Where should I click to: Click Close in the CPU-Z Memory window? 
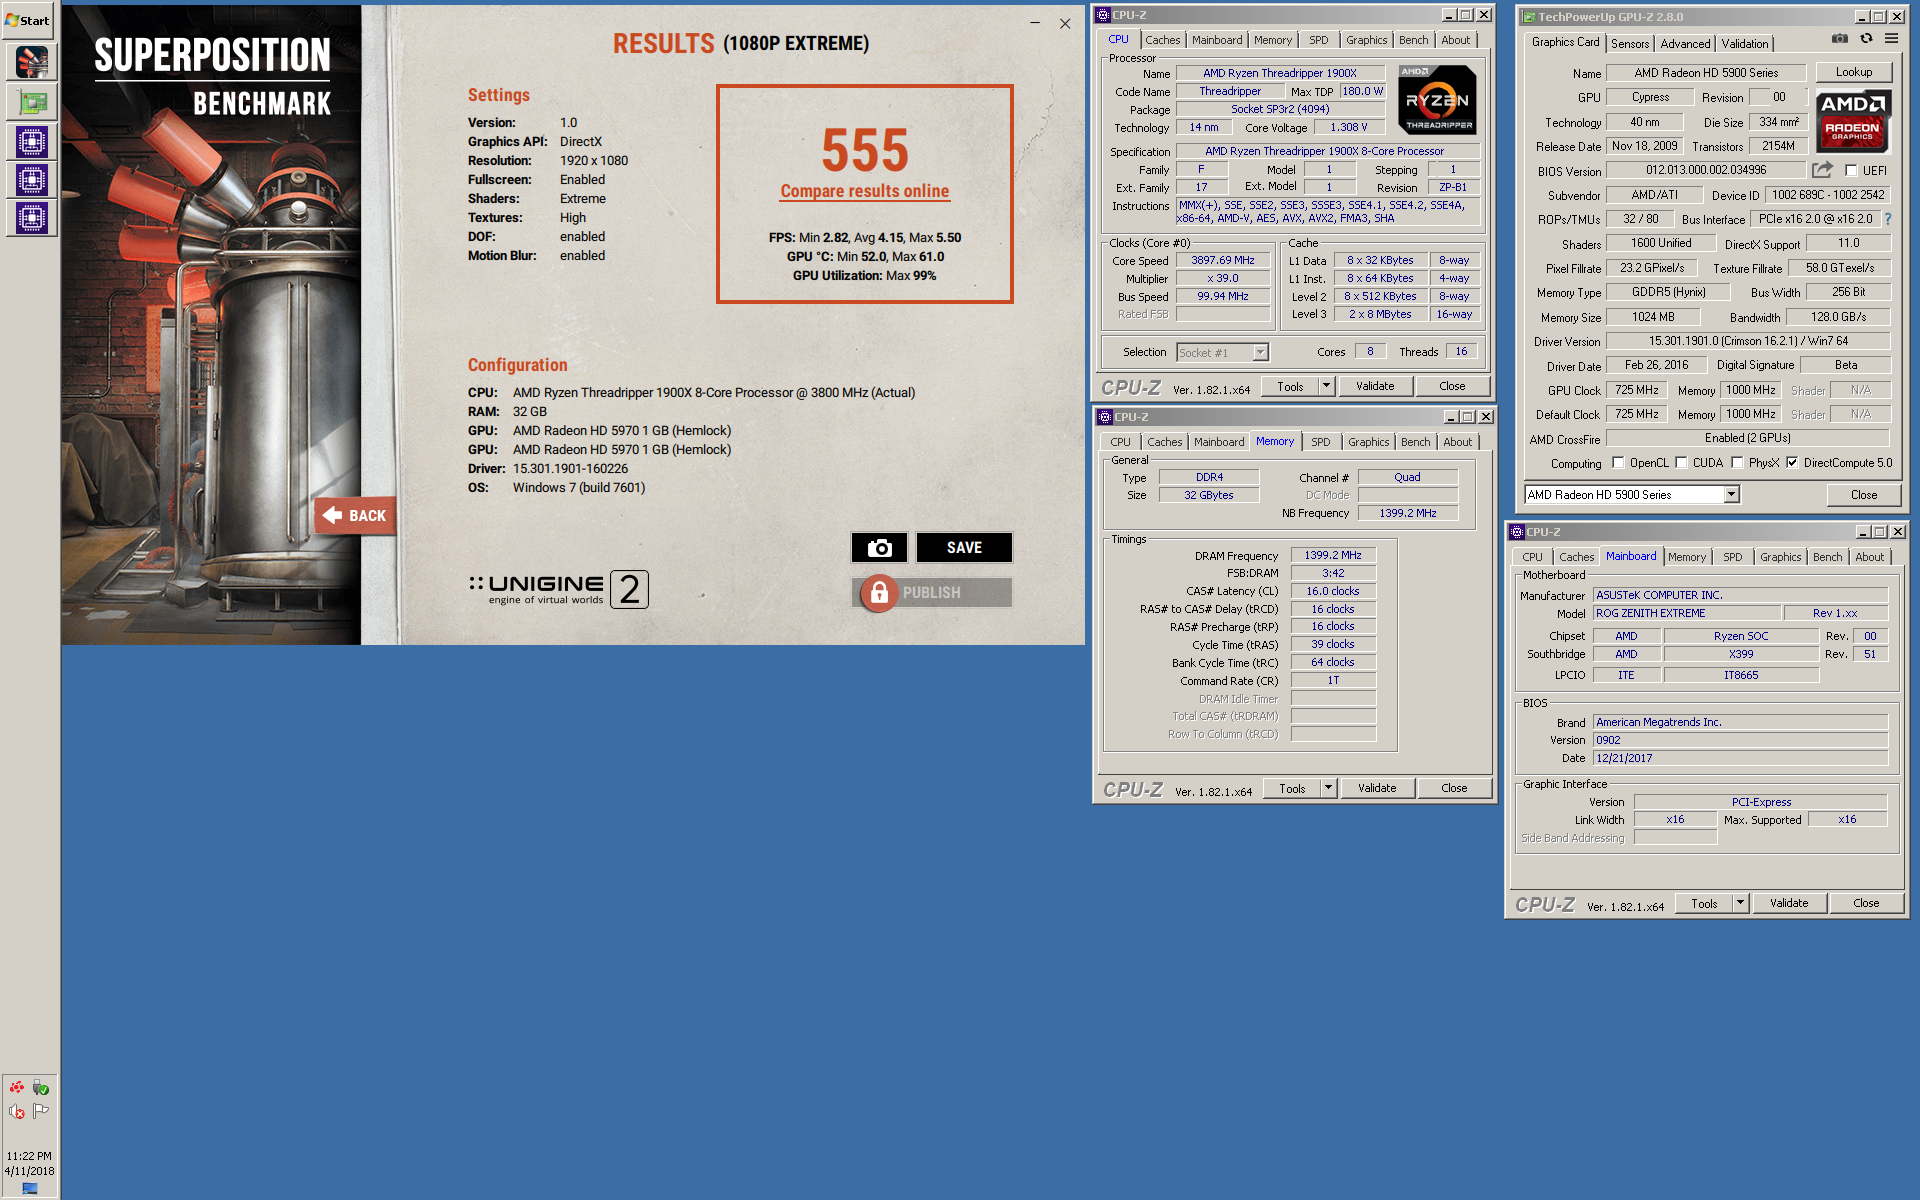click(1454, 788)
